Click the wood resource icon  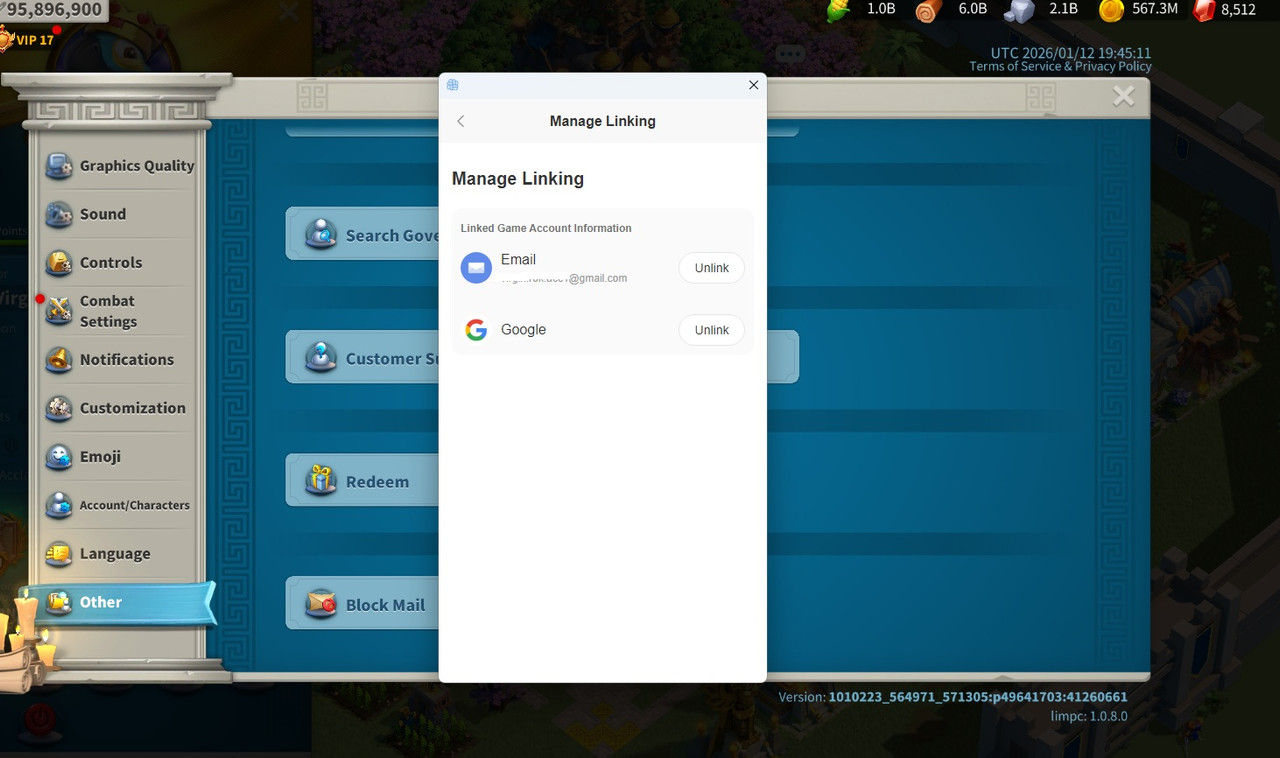pyautogui.click(x=929, y=10)
